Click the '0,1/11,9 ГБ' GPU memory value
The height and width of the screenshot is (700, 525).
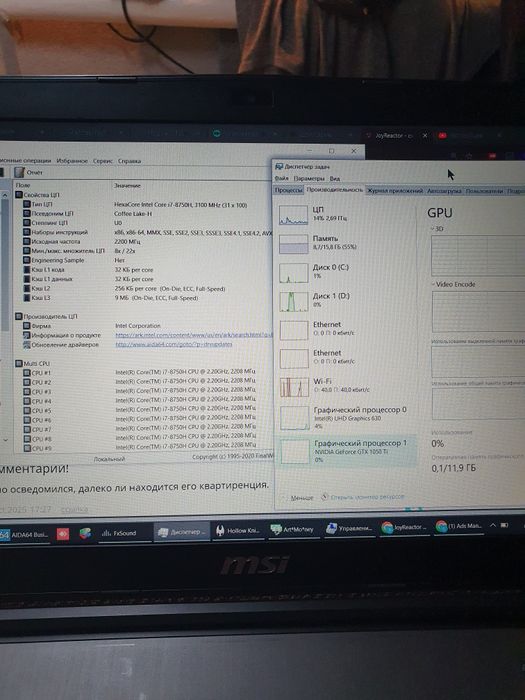pyautogui.click(x=454, y=468)
